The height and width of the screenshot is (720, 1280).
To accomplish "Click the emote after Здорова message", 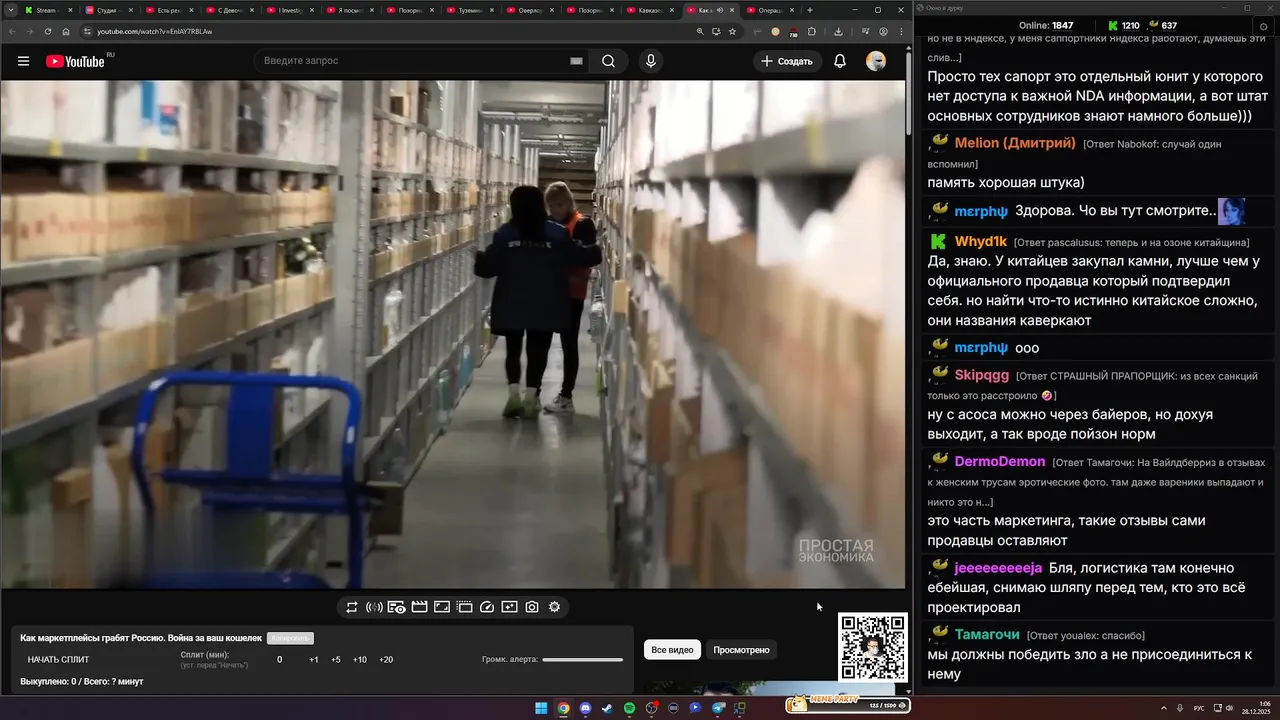I will coord(1231,211).
